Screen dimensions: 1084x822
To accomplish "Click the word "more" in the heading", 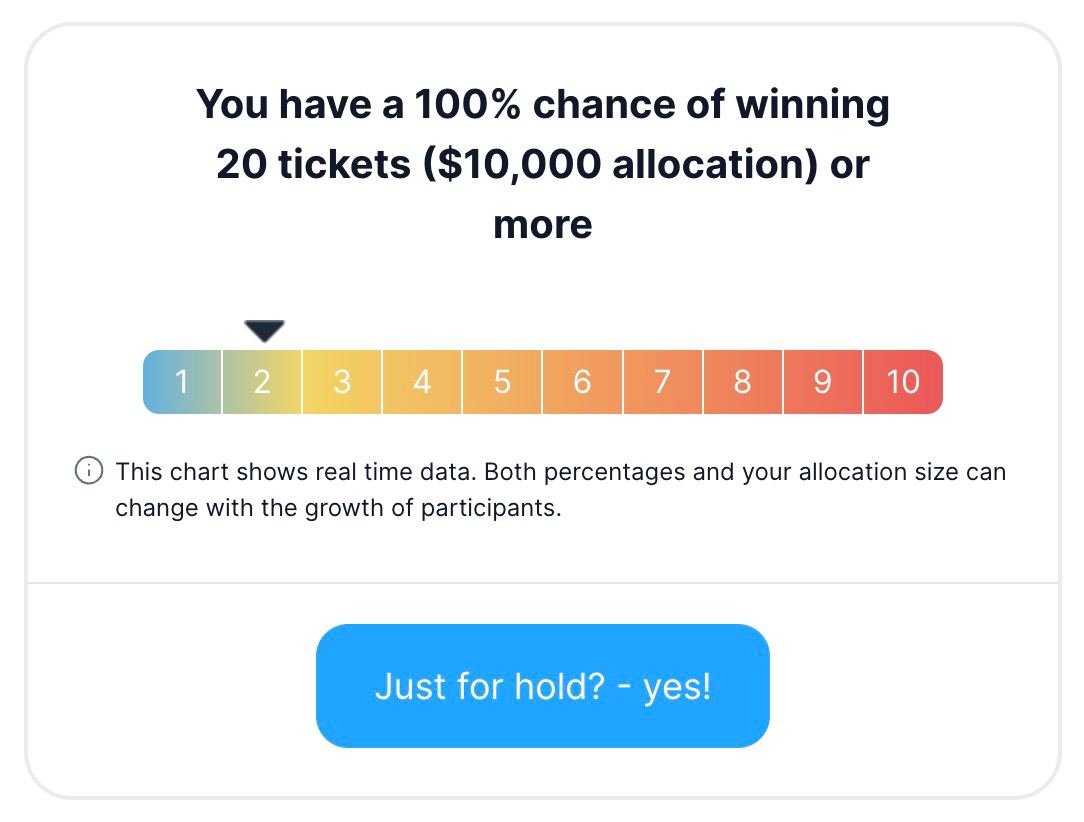I will (x=542, y=224).
